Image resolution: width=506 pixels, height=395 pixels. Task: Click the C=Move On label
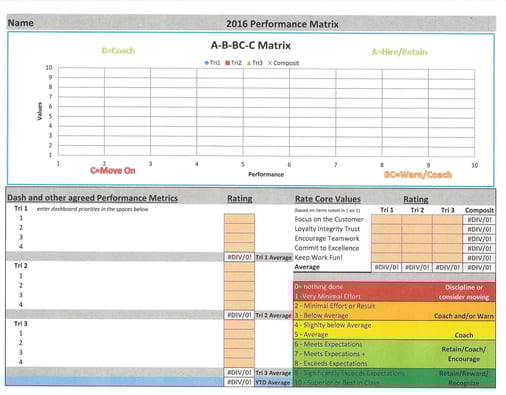tap(113, 171)
